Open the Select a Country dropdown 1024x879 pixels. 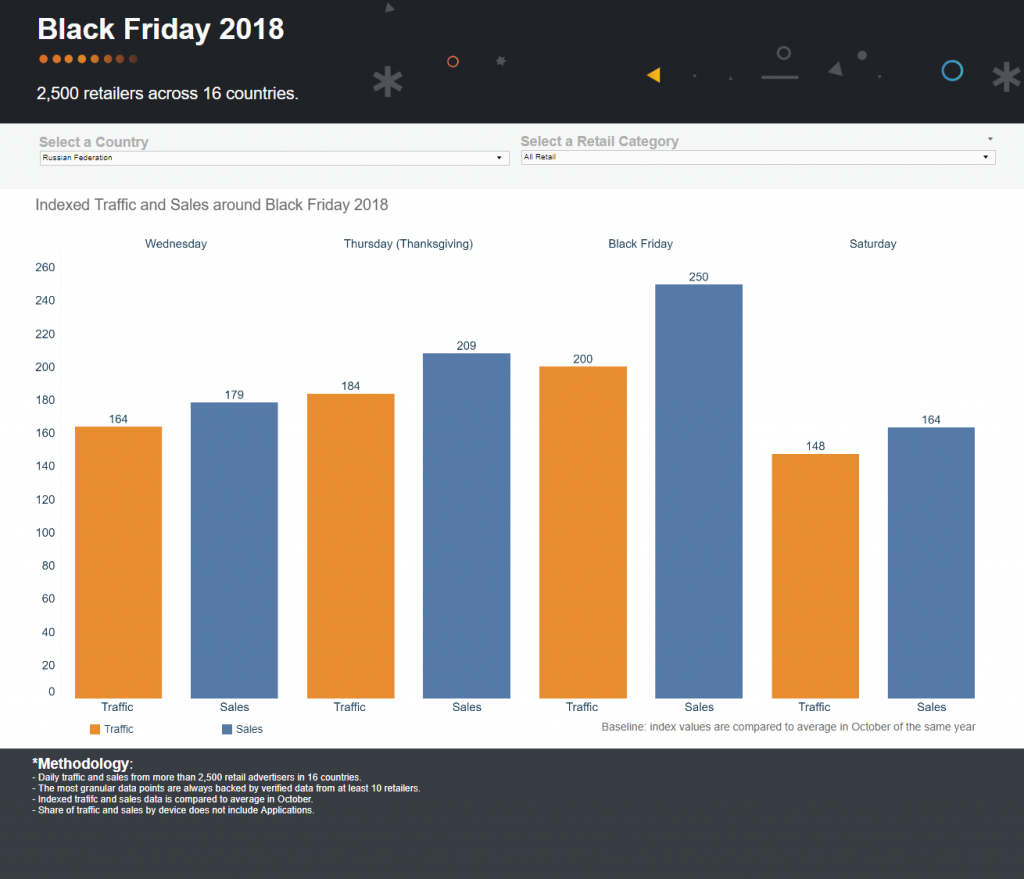pyautogui.click(x=273, y=158)
